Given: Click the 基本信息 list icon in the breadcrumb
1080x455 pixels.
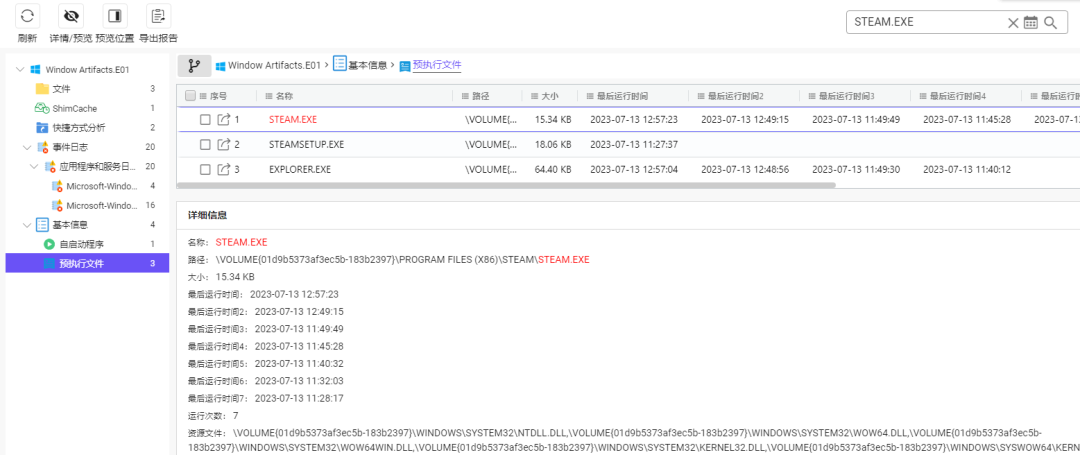Looking at the screenshot, I should pyautogui.click(x=340, y=65).
